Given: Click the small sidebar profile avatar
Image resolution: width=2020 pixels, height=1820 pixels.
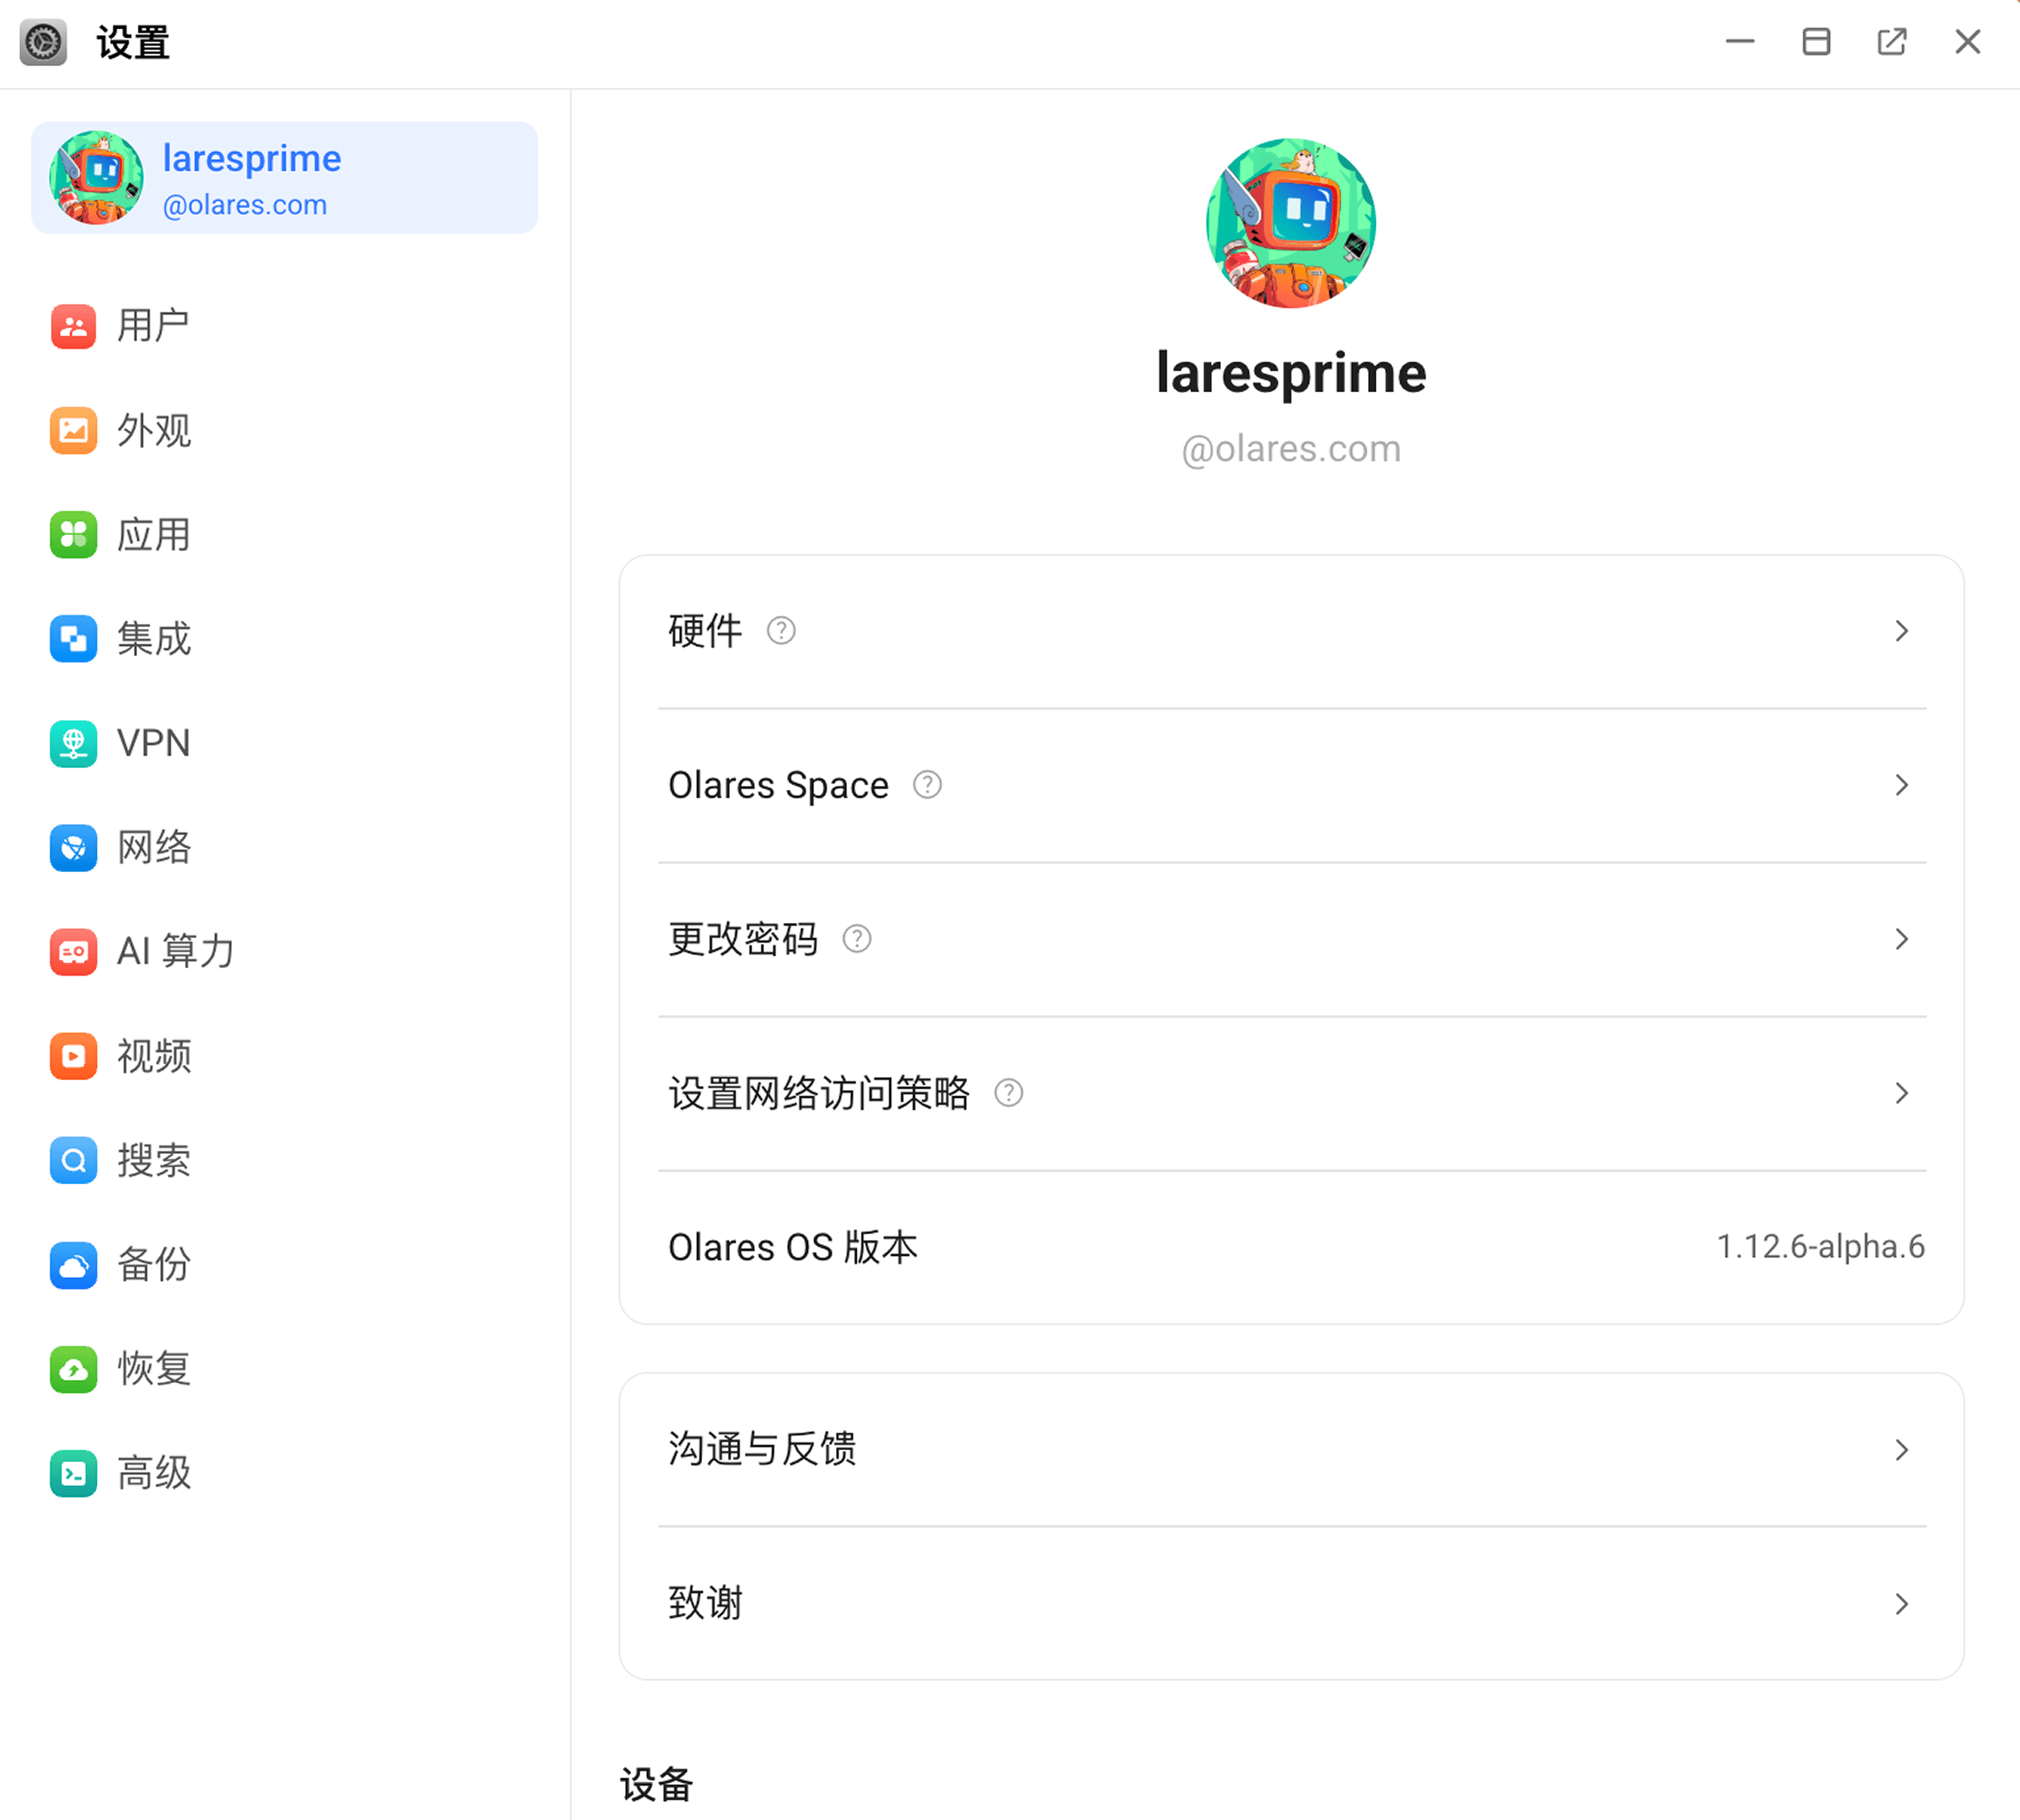Looking at the screenshot, I should tap(96, 178).
